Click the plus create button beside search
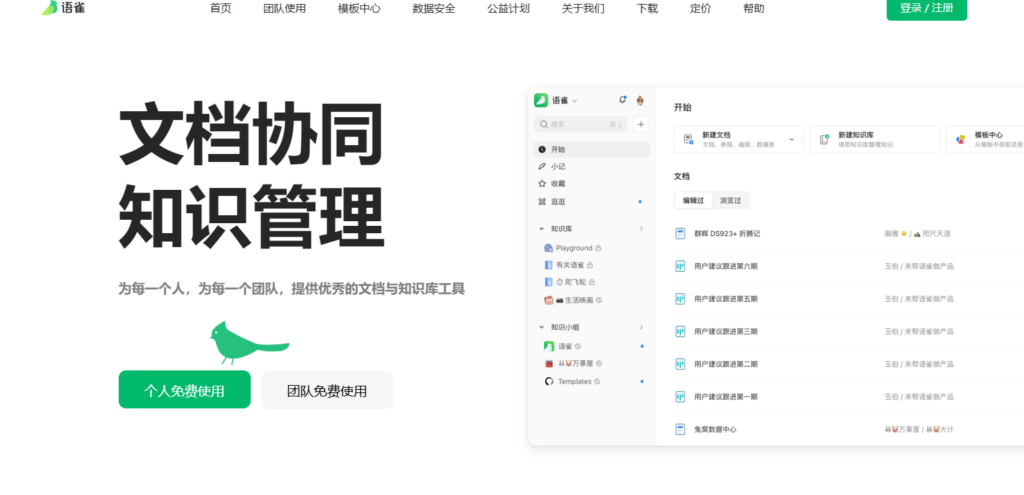 (x=641, y=124)
